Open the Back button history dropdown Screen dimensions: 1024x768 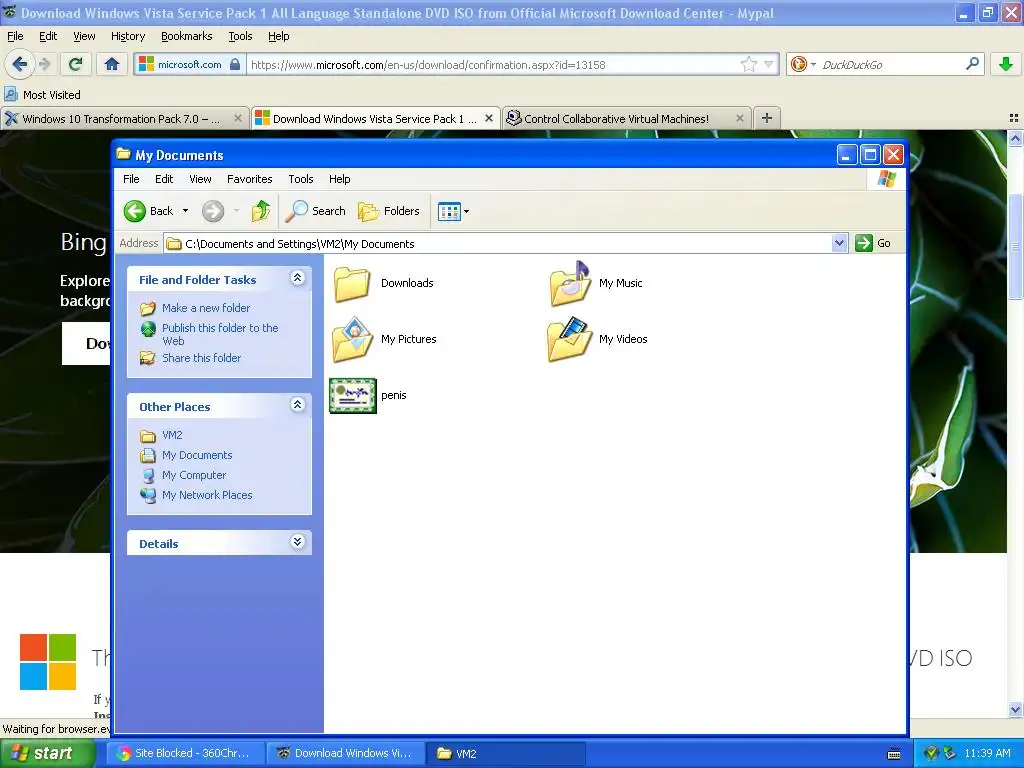coord(185,211)
